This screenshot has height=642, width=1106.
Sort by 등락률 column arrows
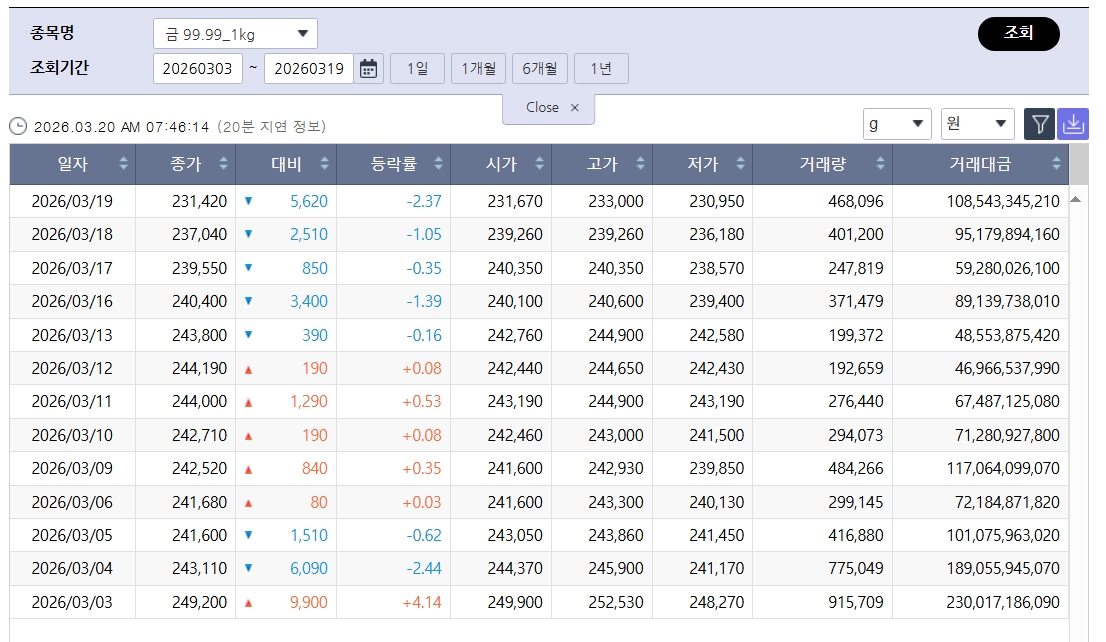pyautogui.click(x=438, y=164)
